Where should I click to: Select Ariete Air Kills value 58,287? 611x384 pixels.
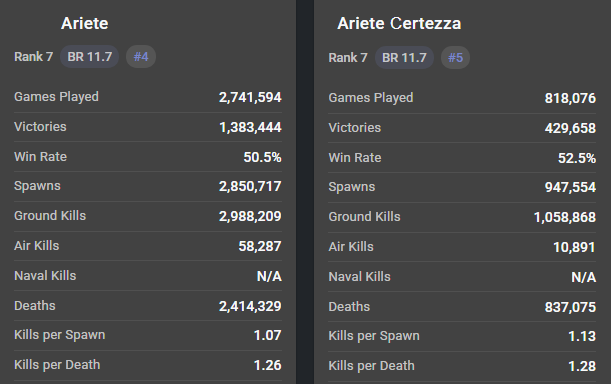pyautogui.click(x=260, y=246)
